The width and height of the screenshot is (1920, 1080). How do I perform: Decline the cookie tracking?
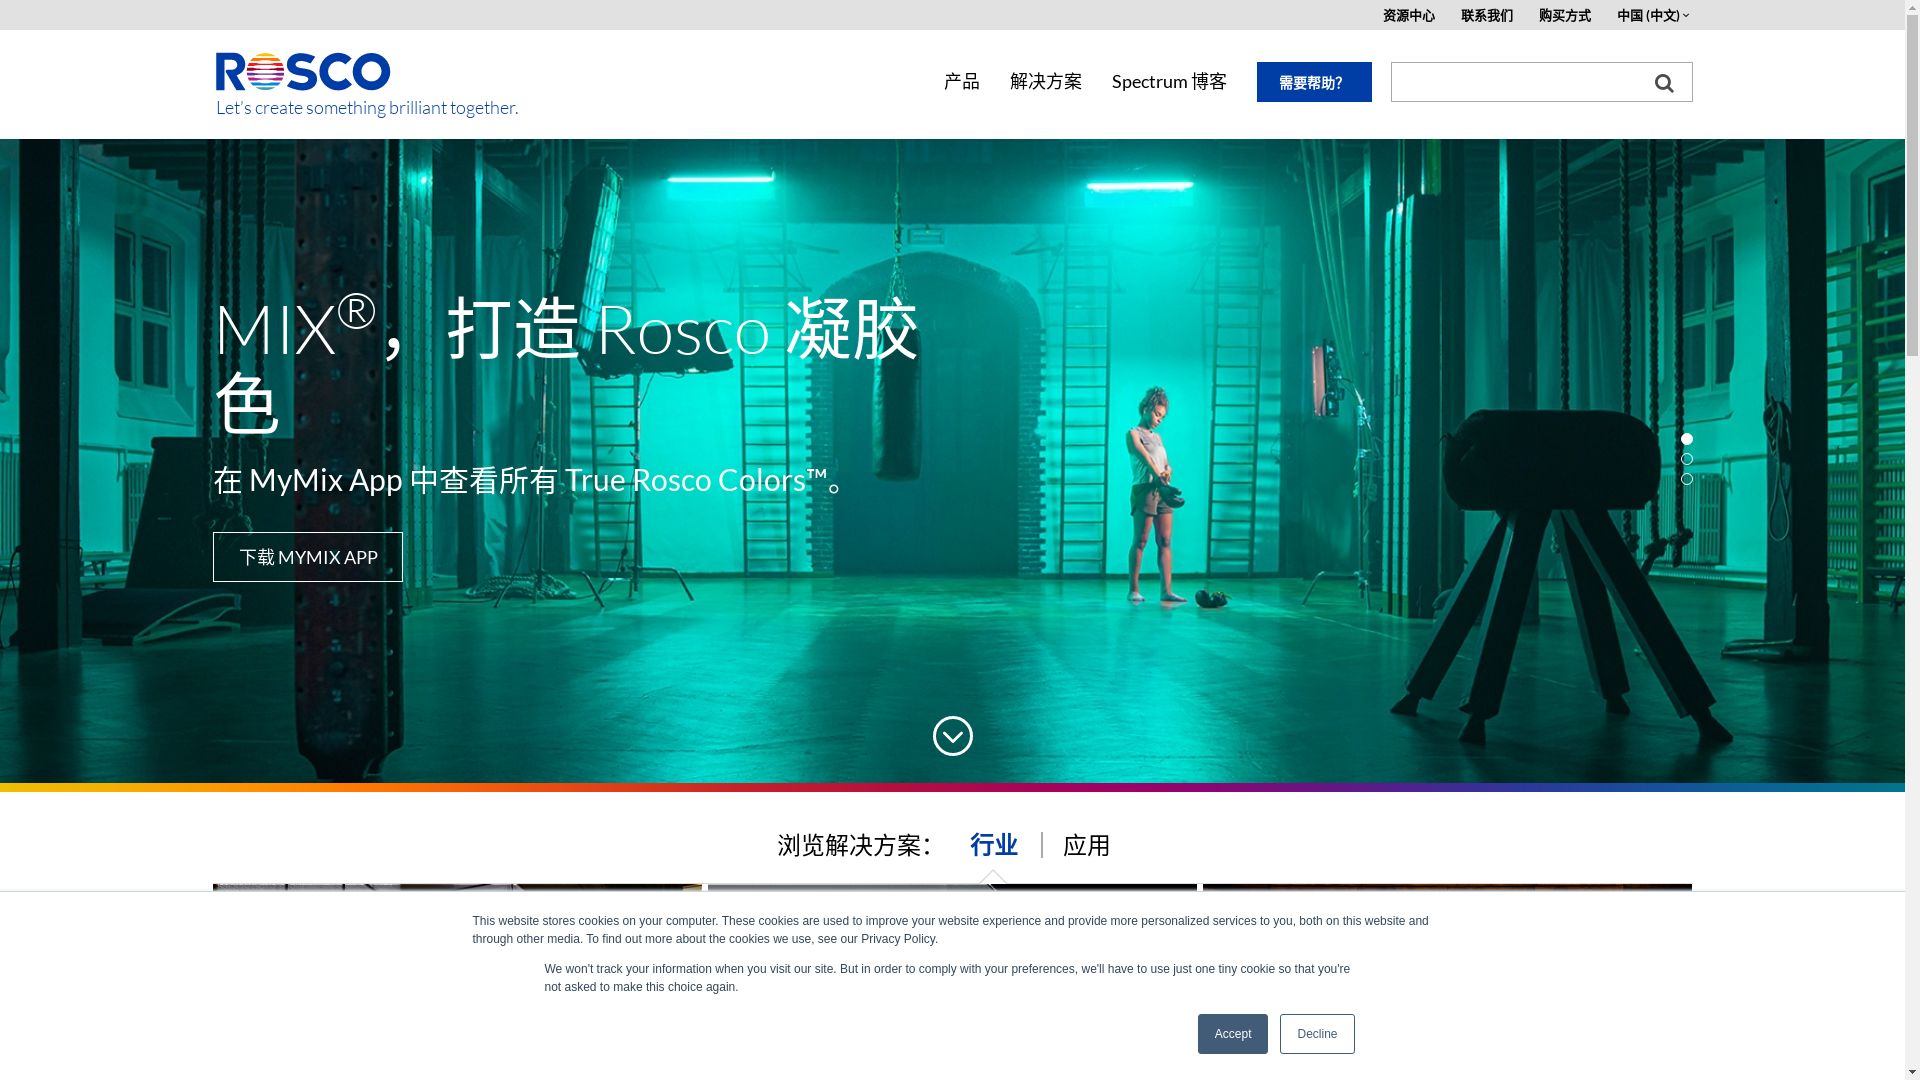point(1316,1034)
